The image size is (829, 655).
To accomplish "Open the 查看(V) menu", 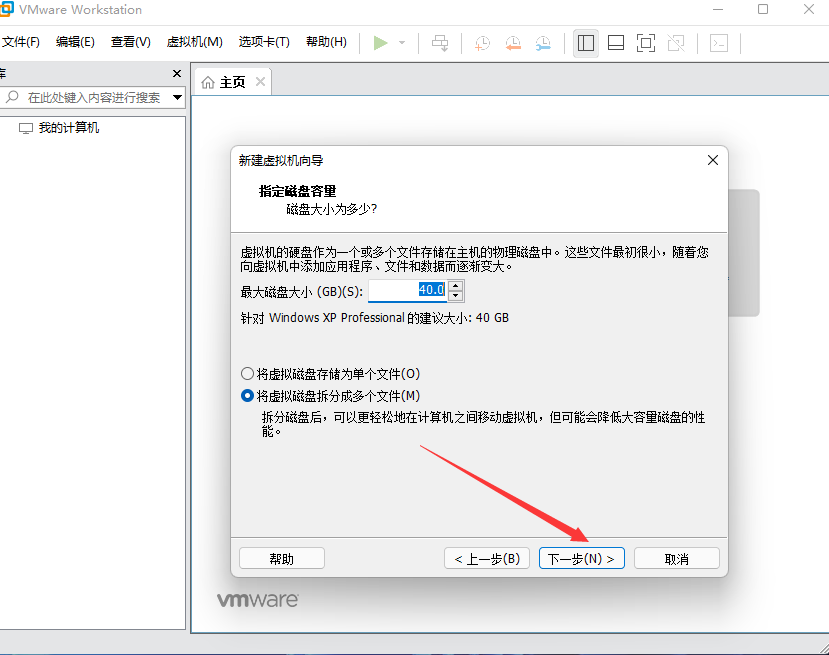I will [130, 42].
